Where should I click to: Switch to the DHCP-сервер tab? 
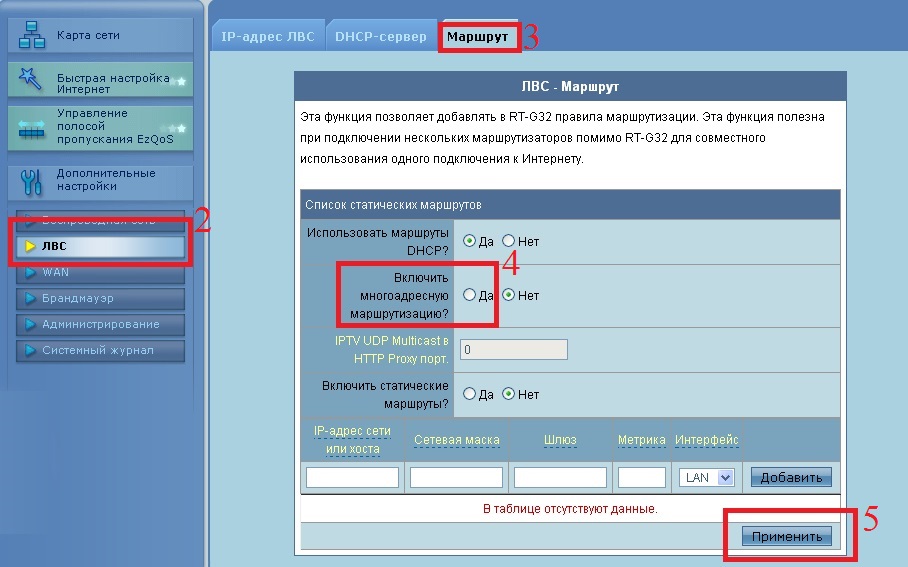click(x=380, y=36)
